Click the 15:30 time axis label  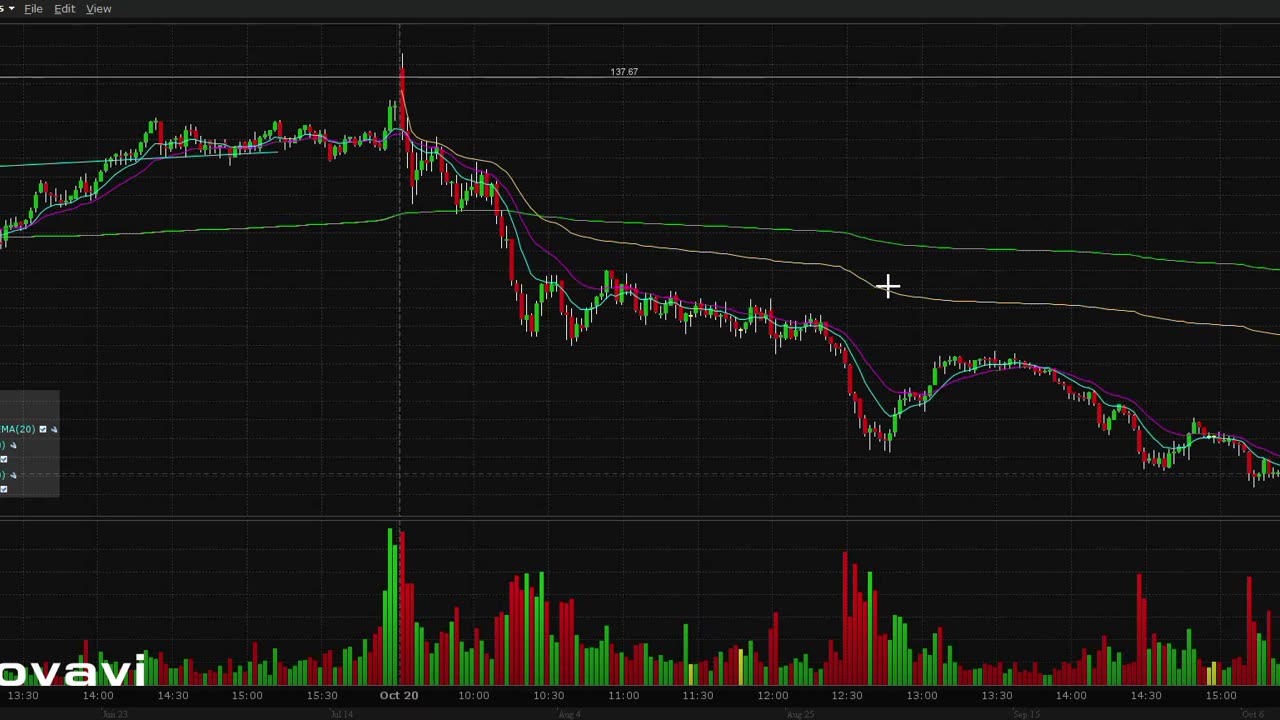click(322, 695)
